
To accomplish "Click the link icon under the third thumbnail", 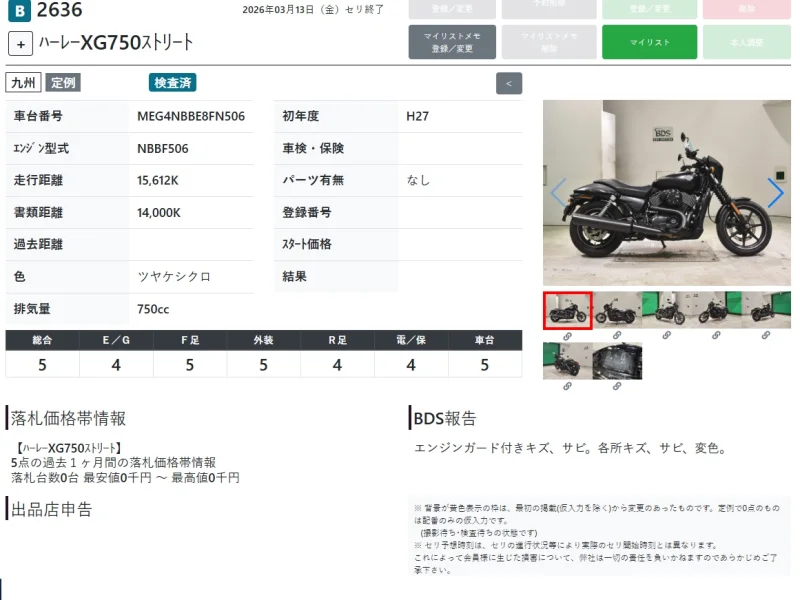I will 666,335.
